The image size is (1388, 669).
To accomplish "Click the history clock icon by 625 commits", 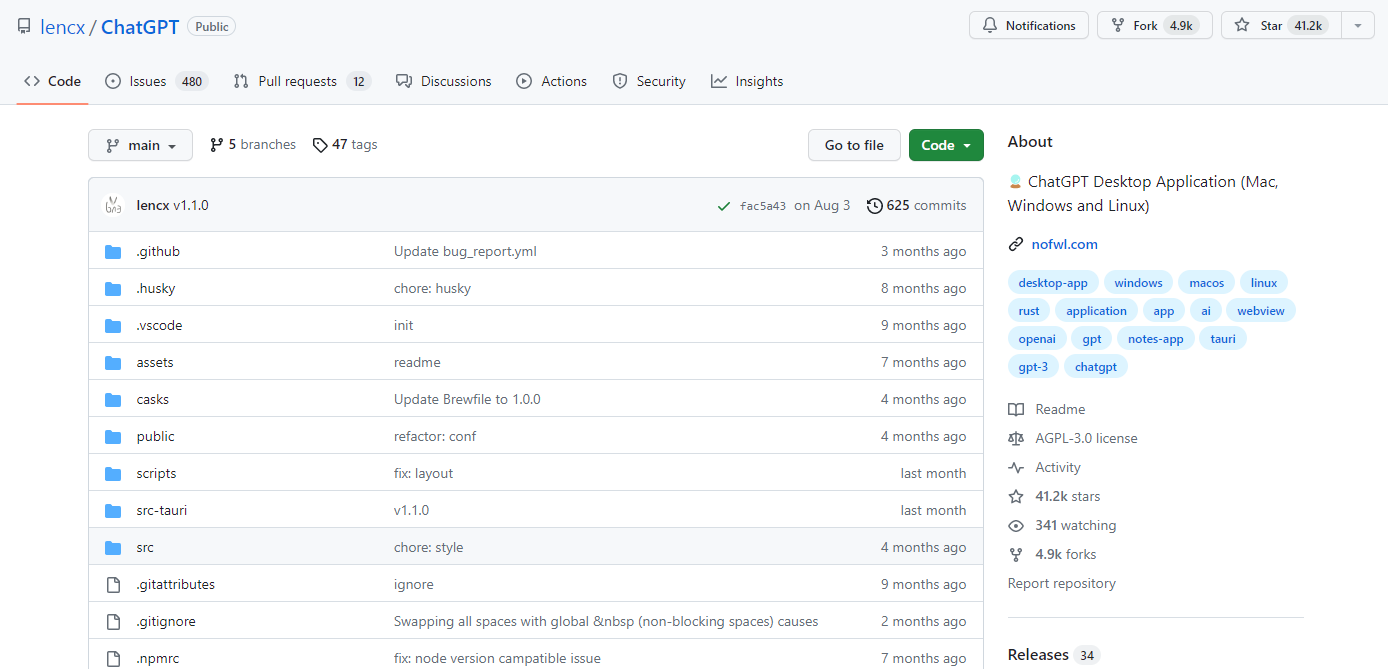I will point(875,206).
